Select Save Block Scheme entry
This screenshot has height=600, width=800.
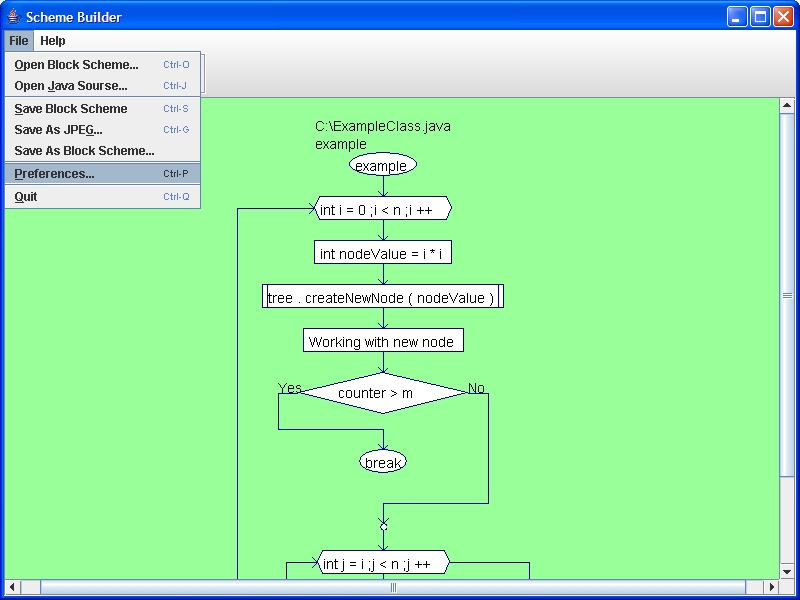pyautogui.click(x=103, y=109)
